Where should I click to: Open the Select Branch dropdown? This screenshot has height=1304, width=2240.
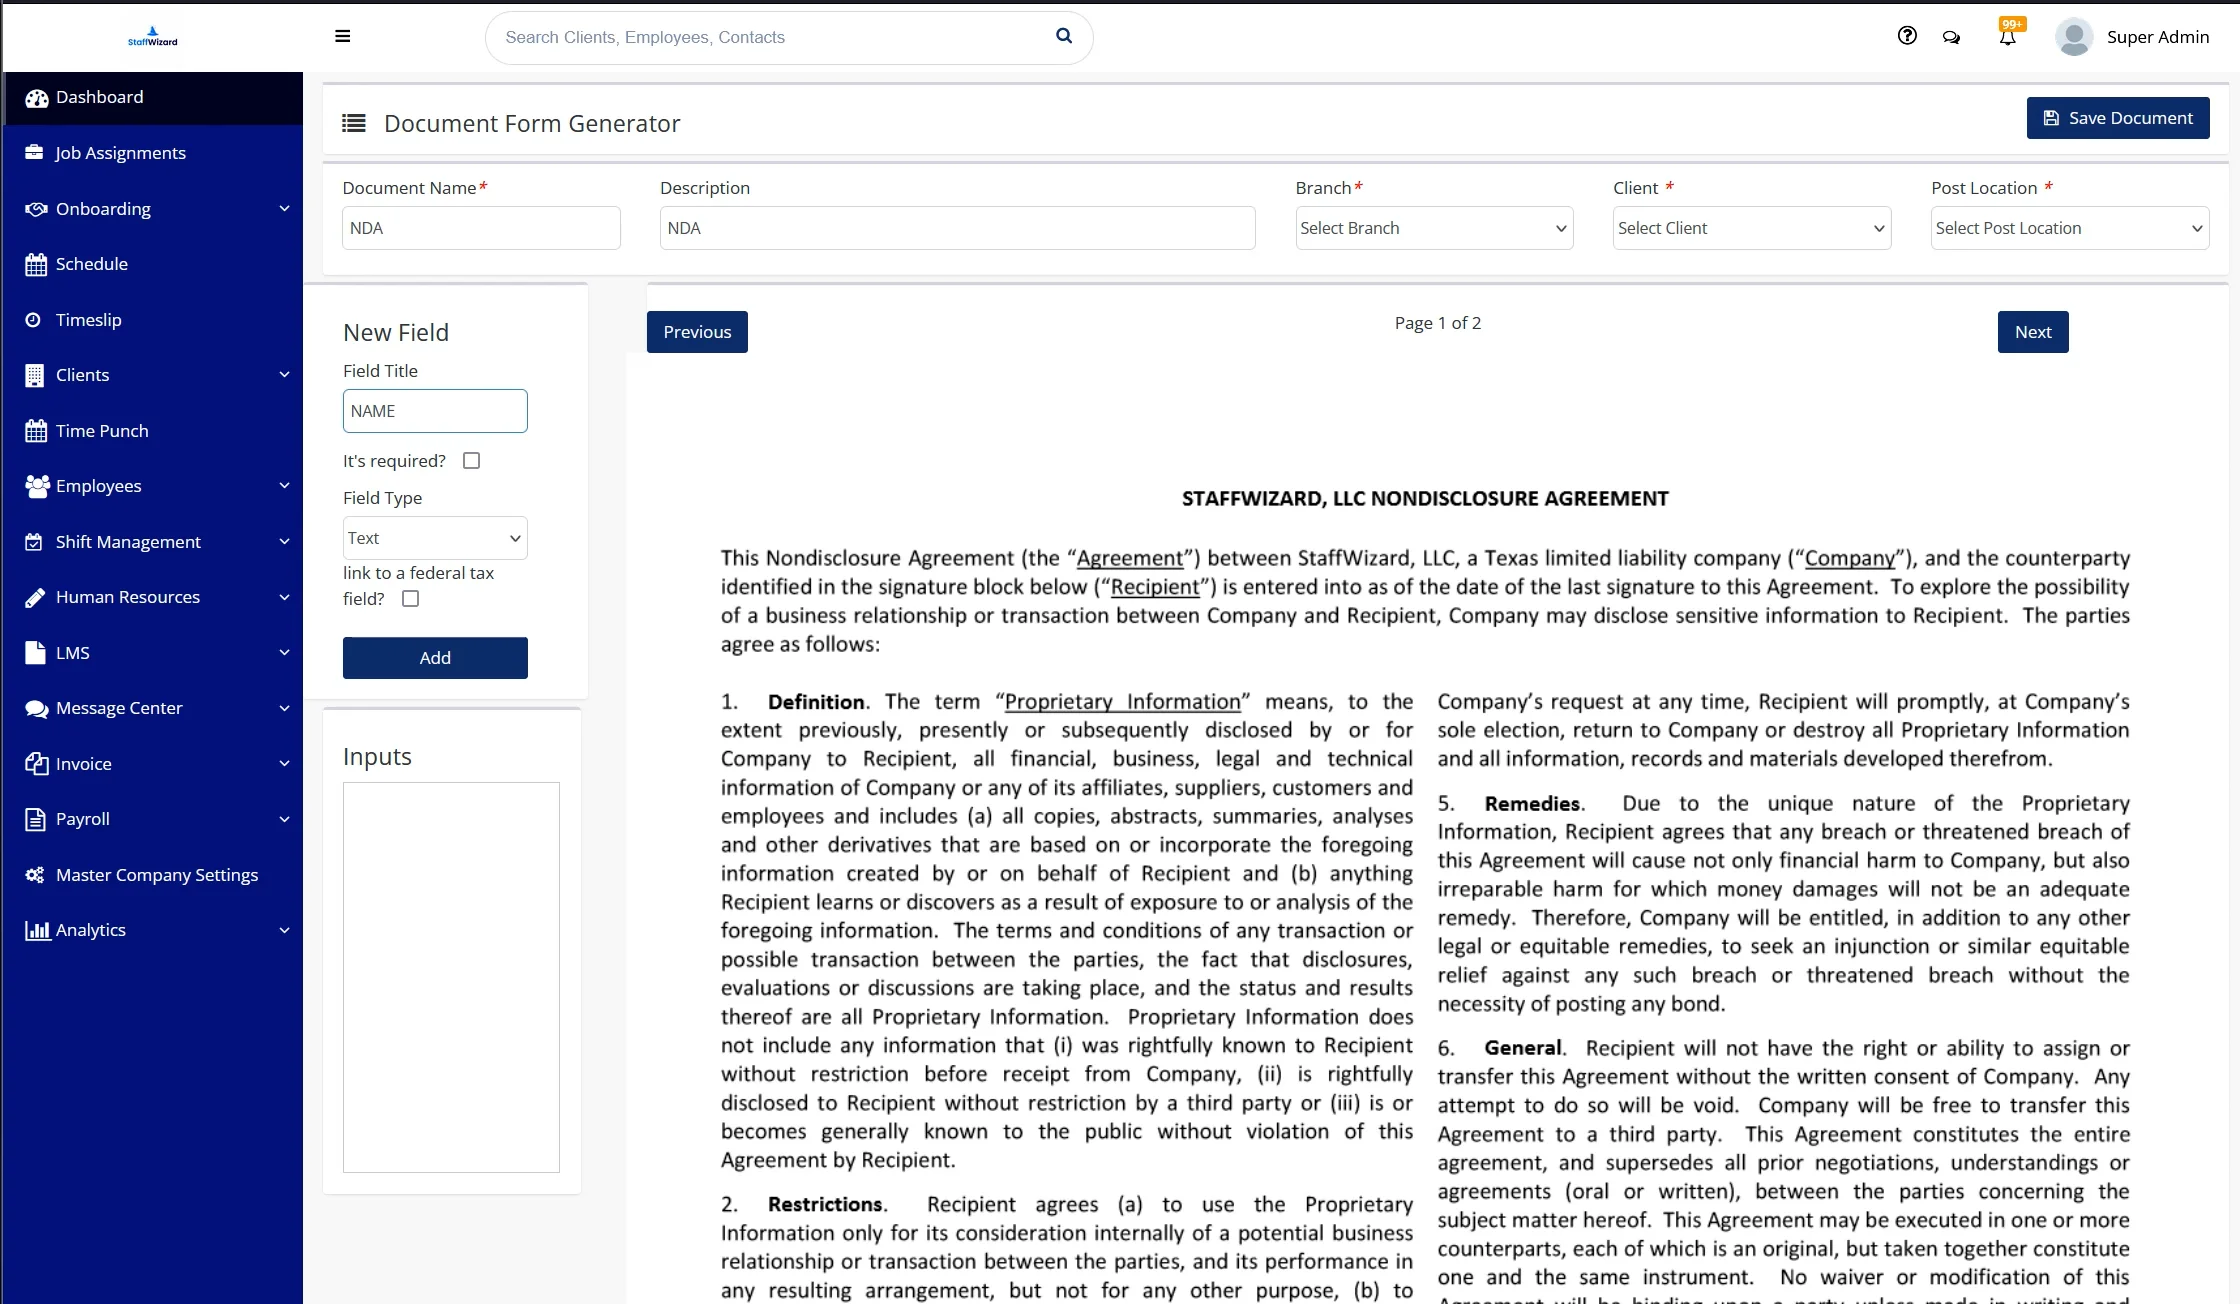(x=1433, y=228)
